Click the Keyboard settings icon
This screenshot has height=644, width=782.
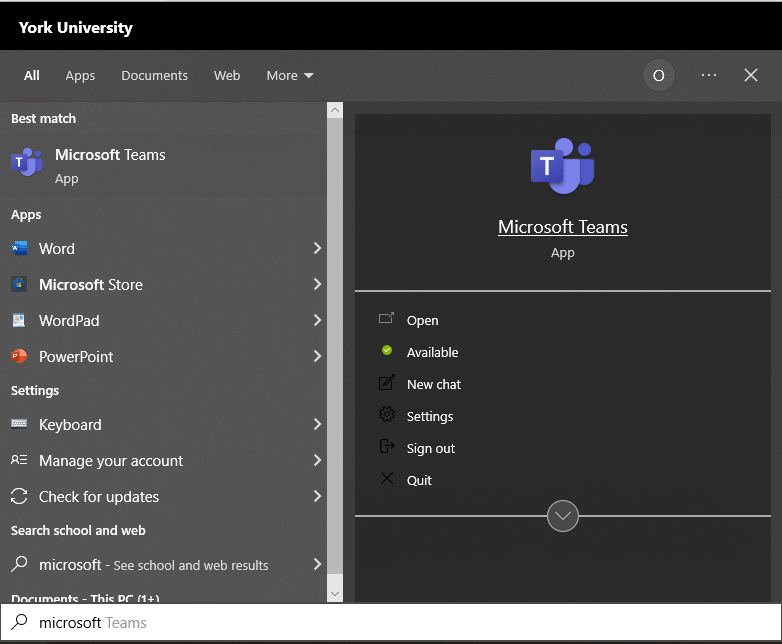(19, 424)
